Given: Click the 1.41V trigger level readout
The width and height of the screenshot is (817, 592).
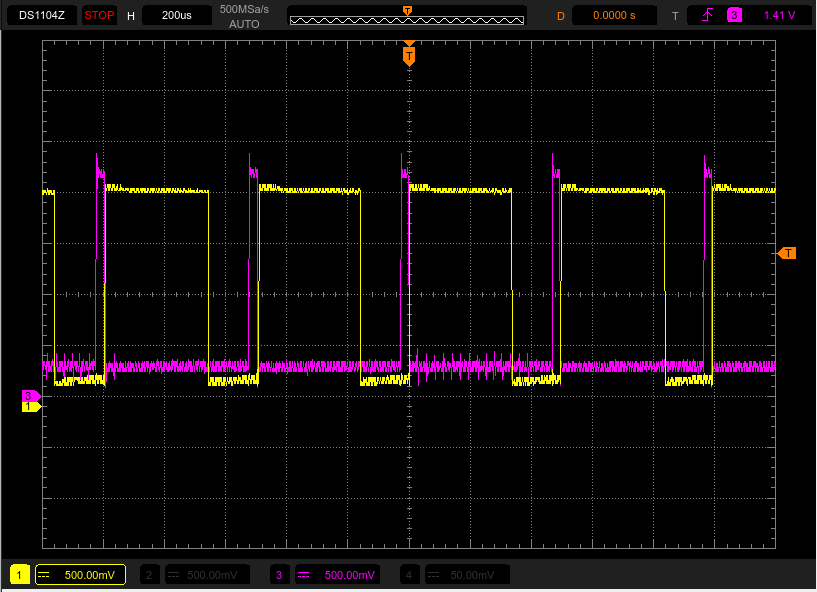Looking at the screenshot, I should point(779,15).
